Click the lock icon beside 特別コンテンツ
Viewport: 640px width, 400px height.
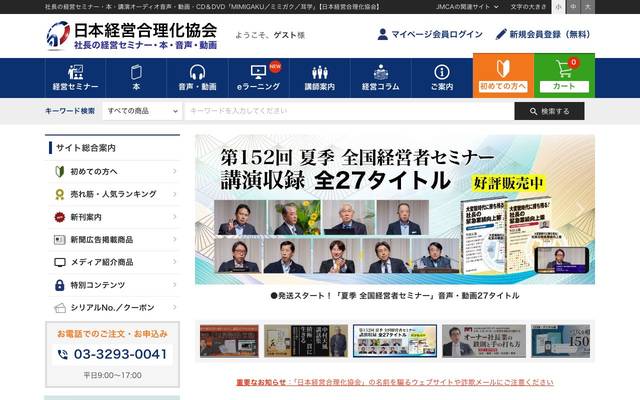pos(60,285)
